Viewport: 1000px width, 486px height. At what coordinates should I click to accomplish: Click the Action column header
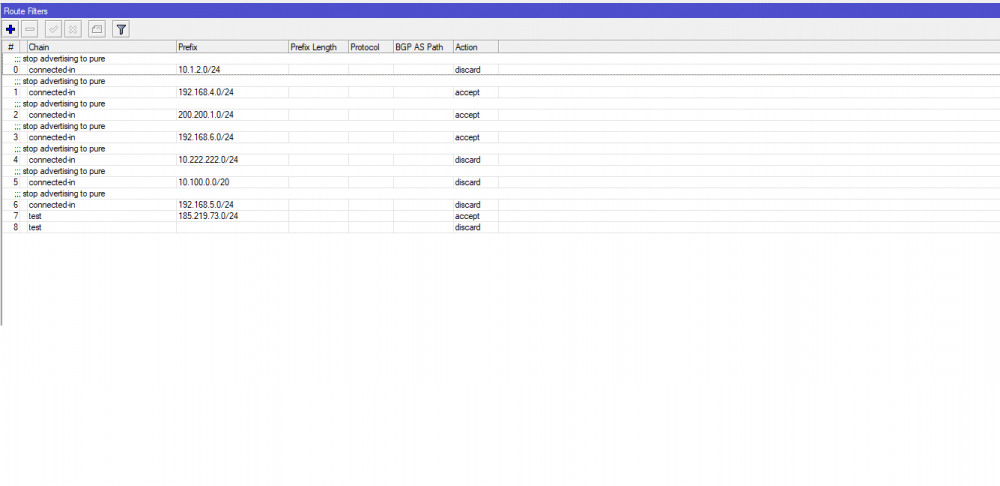(x=475, y=47)
